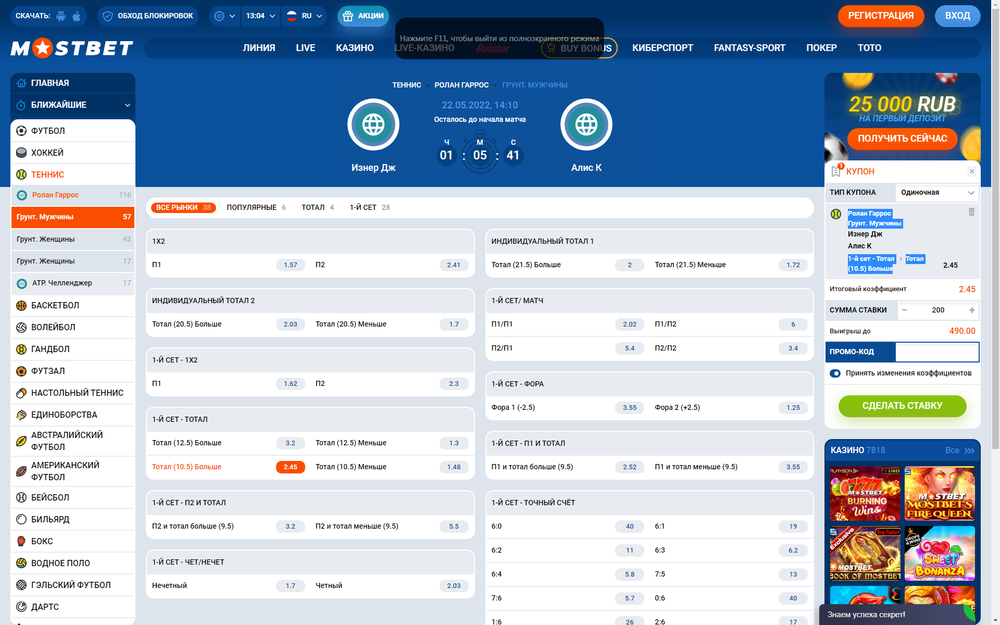Select Гандбол icon

[21, 349]
